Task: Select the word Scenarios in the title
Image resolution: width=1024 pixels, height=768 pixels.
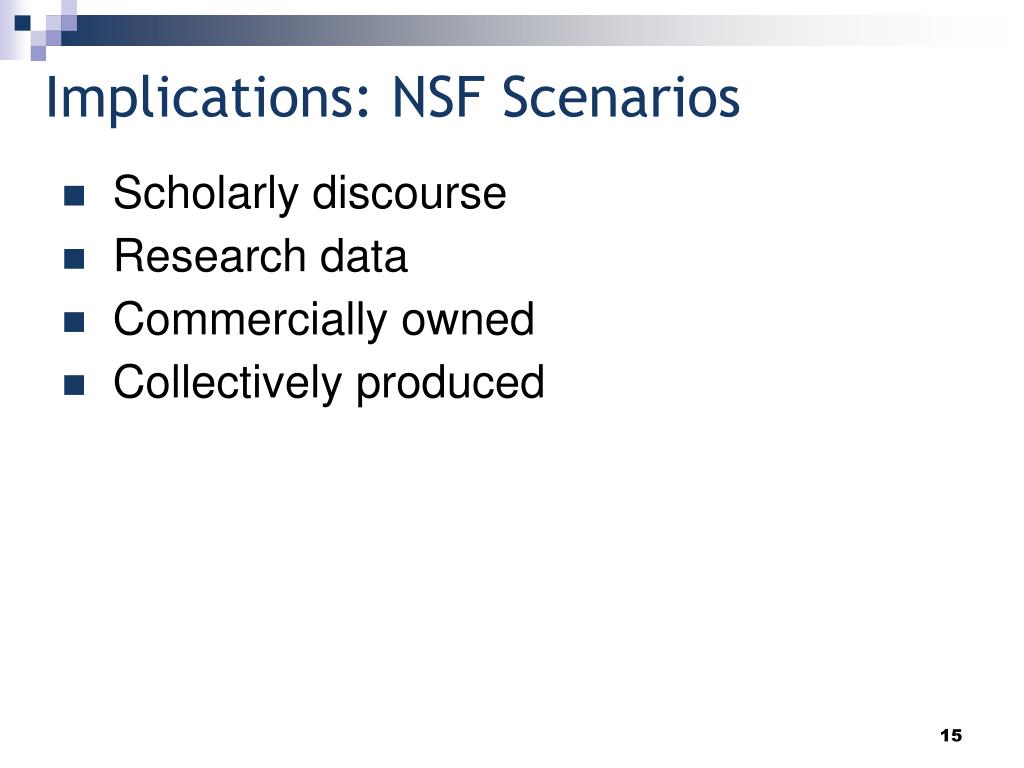Action: tap(621, 97)
